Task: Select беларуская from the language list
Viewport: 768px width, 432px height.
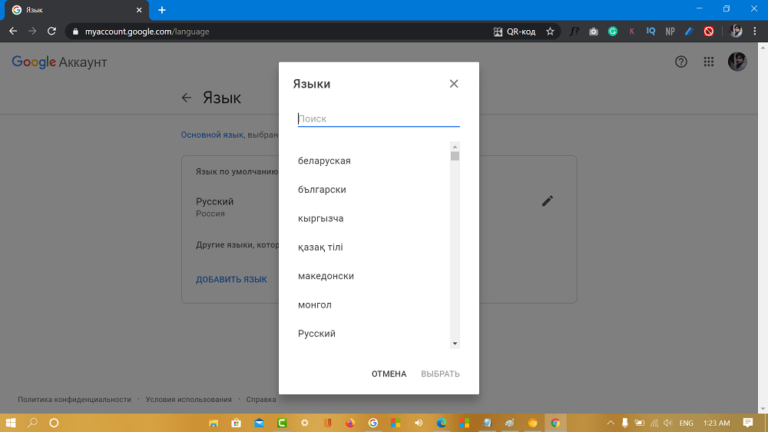Action: pyautogui.click(x=324, y=161)
